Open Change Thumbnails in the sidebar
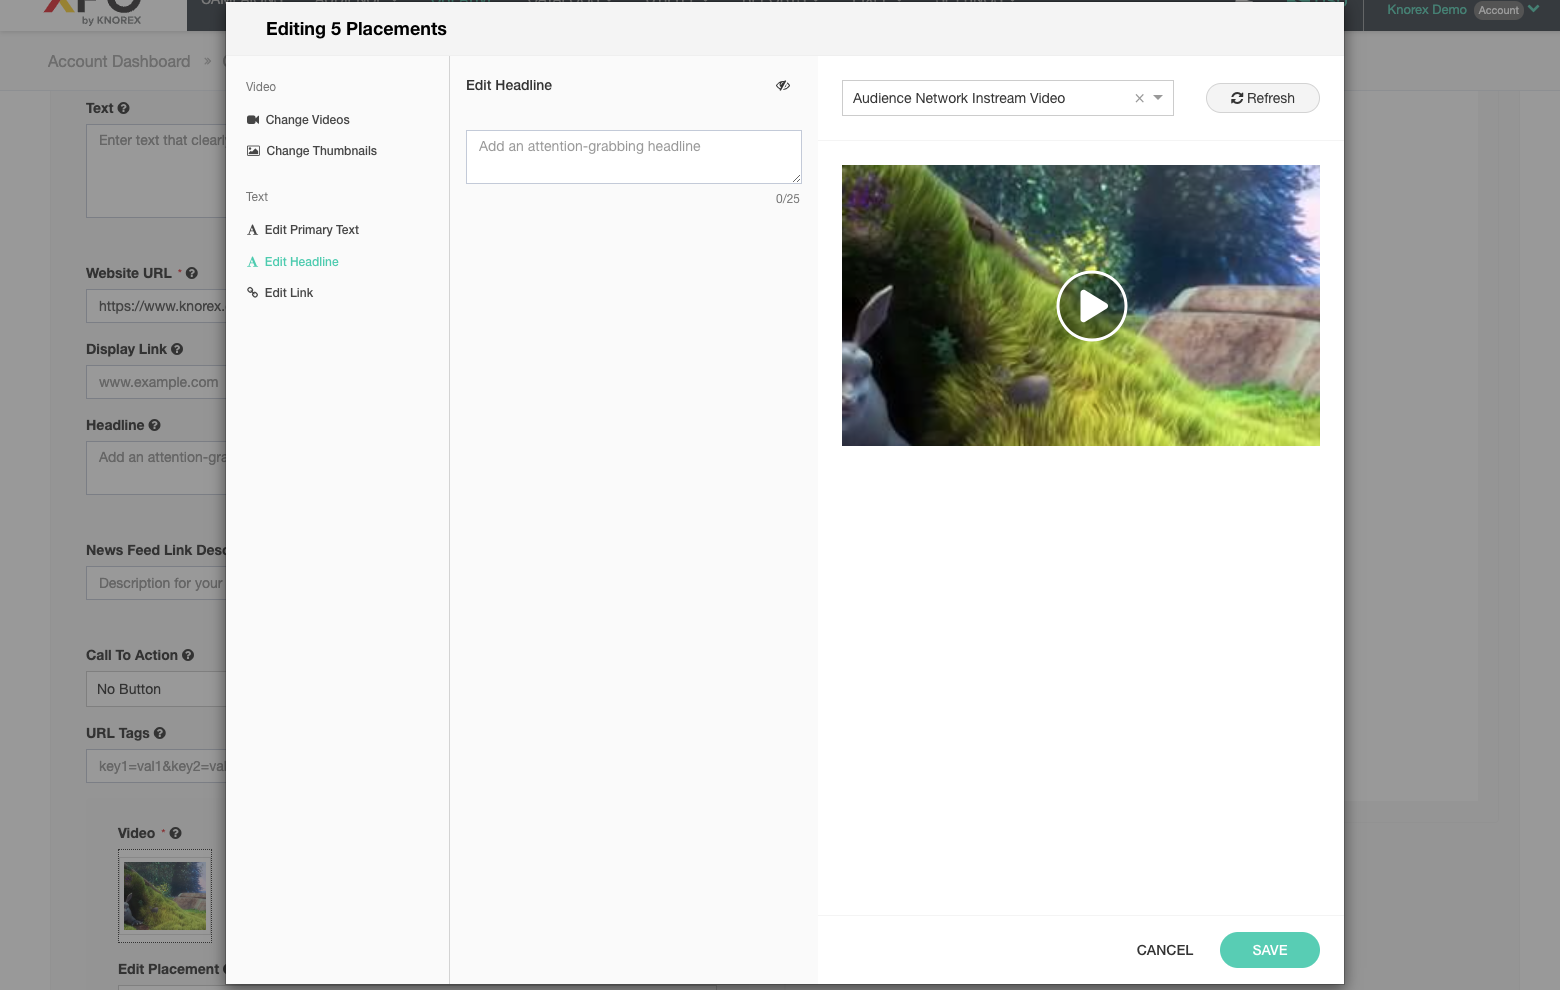 pos(321,151)
